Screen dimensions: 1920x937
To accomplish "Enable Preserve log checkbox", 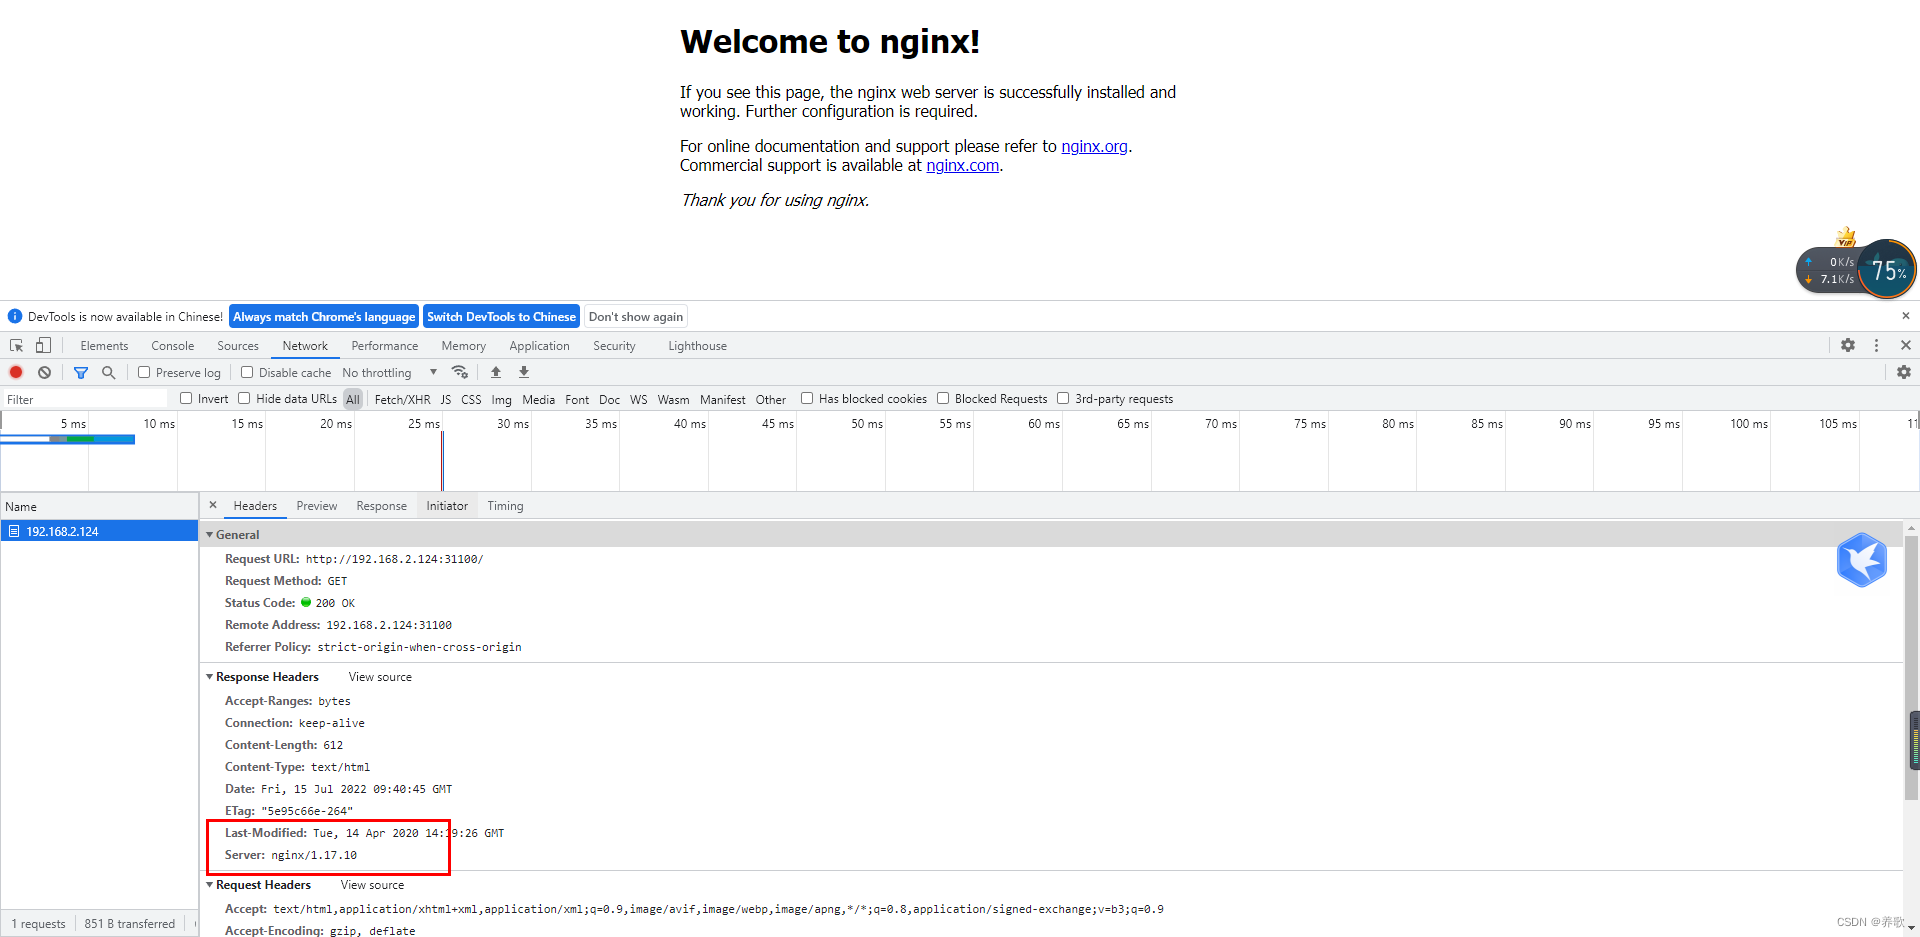I will (x=144, y=372).
